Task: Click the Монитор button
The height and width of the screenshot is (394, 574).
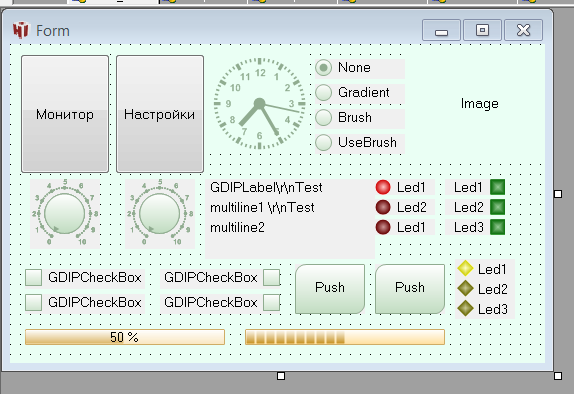Action: click(x=65, y=114)
